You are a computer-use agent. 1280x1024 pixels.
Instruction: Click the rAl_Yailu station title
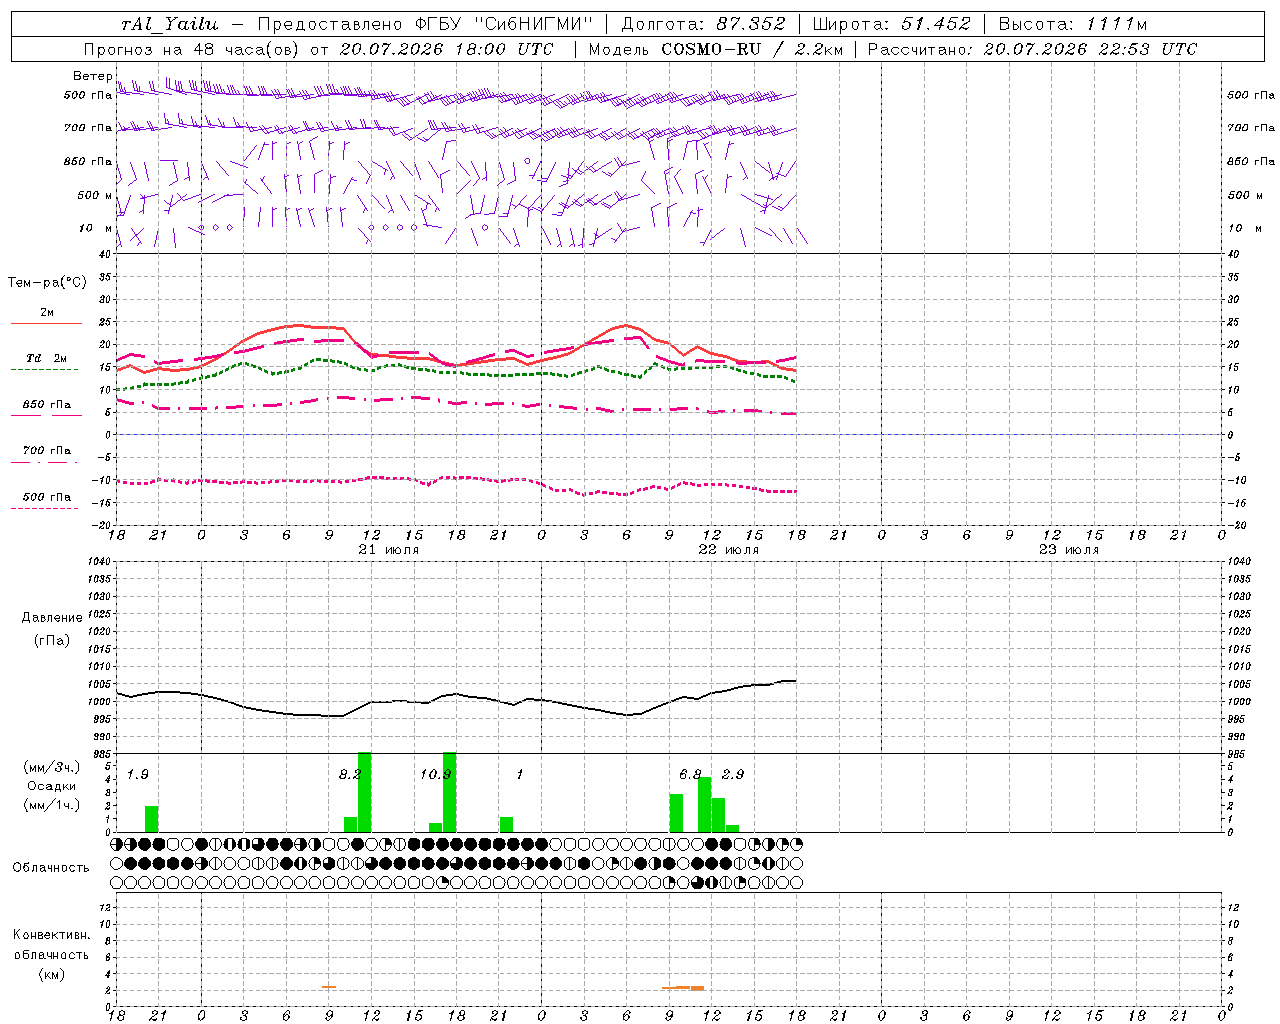click(170, 24)
